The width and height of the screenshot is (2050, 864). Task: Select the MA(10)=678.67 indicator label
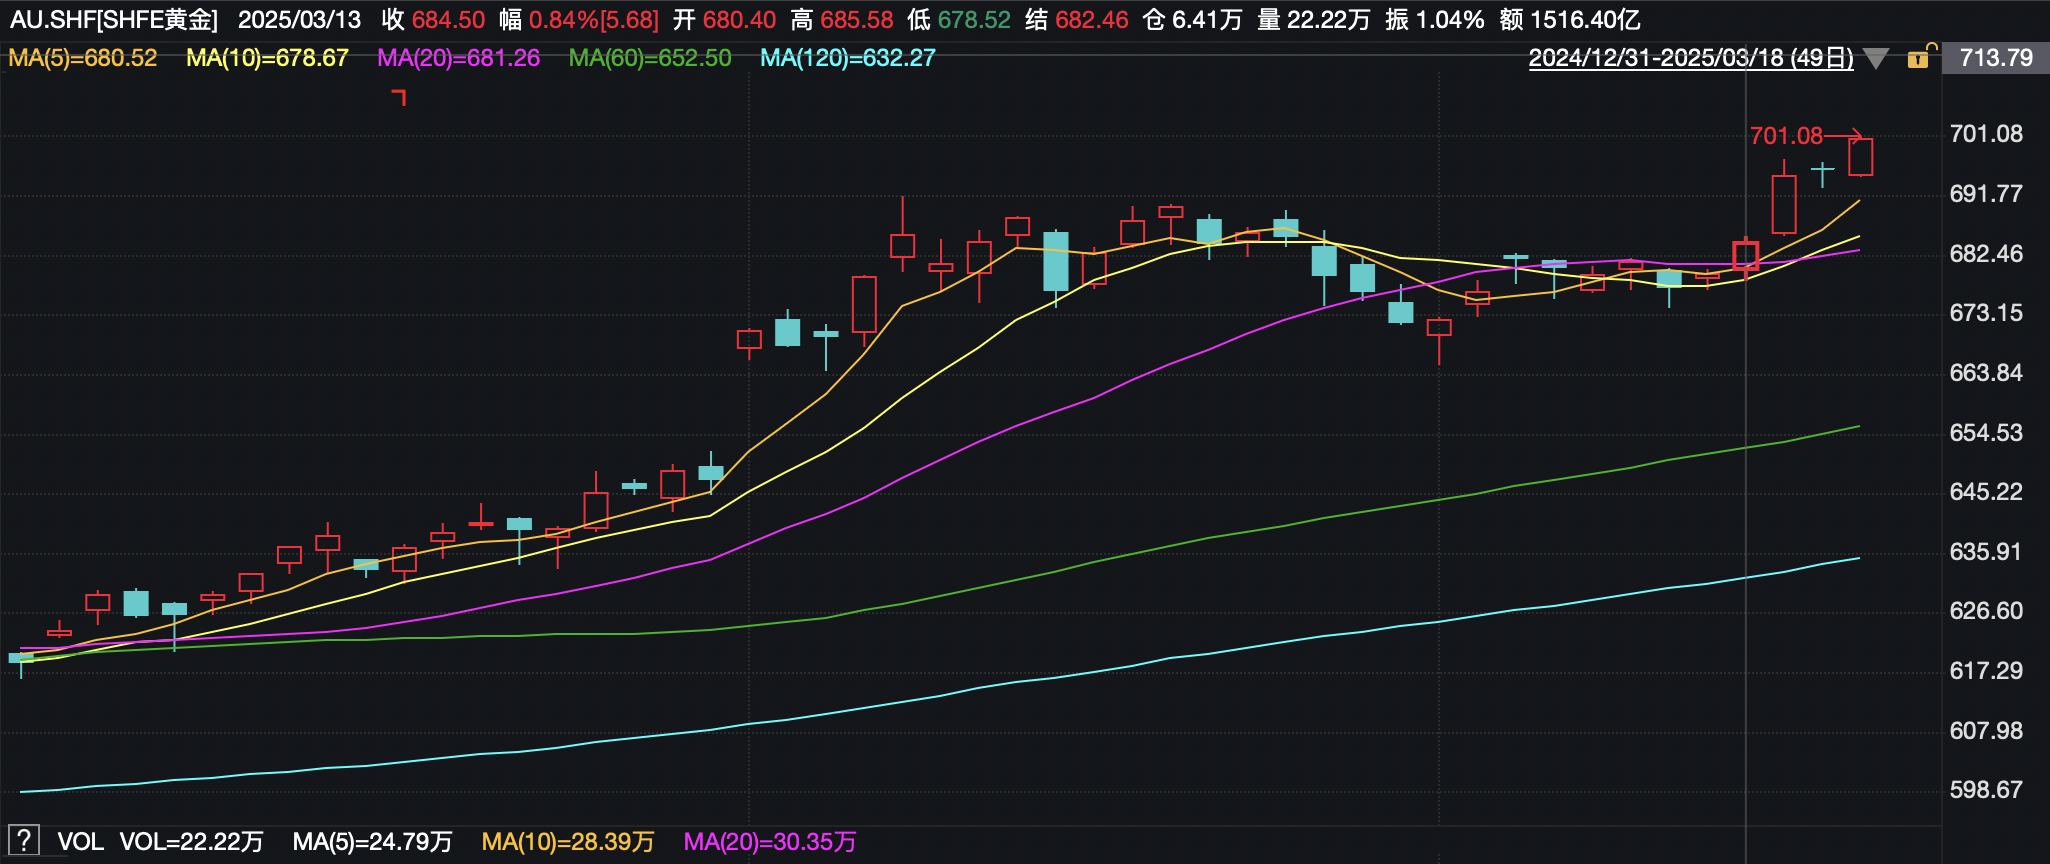(x=267, y=58)
